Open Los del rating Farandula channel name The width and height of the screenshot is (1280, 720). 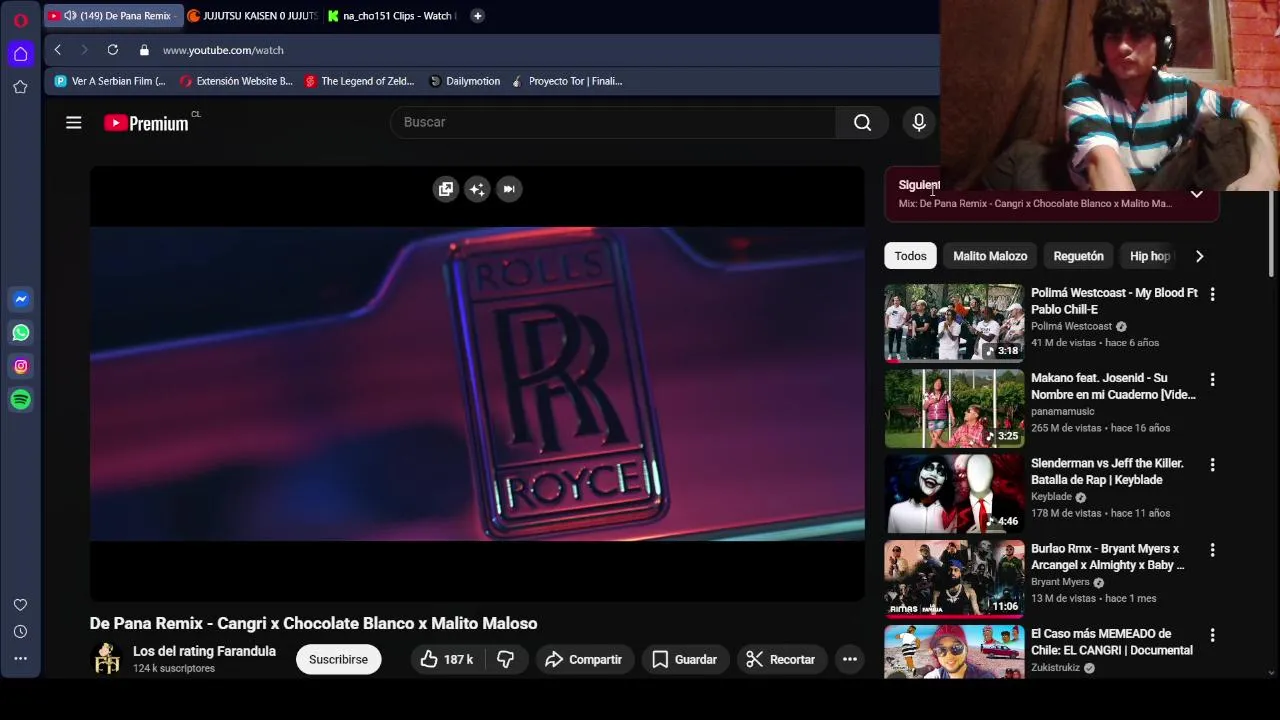[204, 651]
